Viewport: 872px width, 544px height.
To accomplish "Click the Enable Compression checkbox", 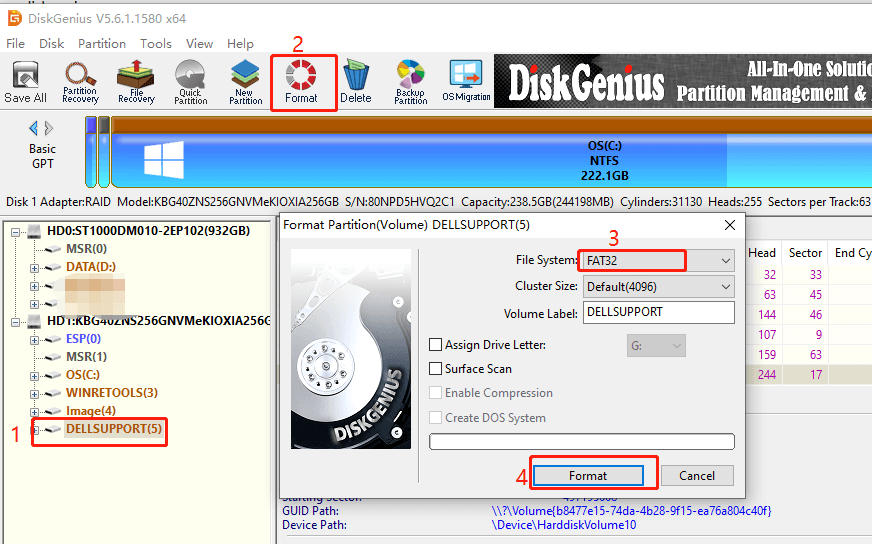I will [x=435, y=393].
